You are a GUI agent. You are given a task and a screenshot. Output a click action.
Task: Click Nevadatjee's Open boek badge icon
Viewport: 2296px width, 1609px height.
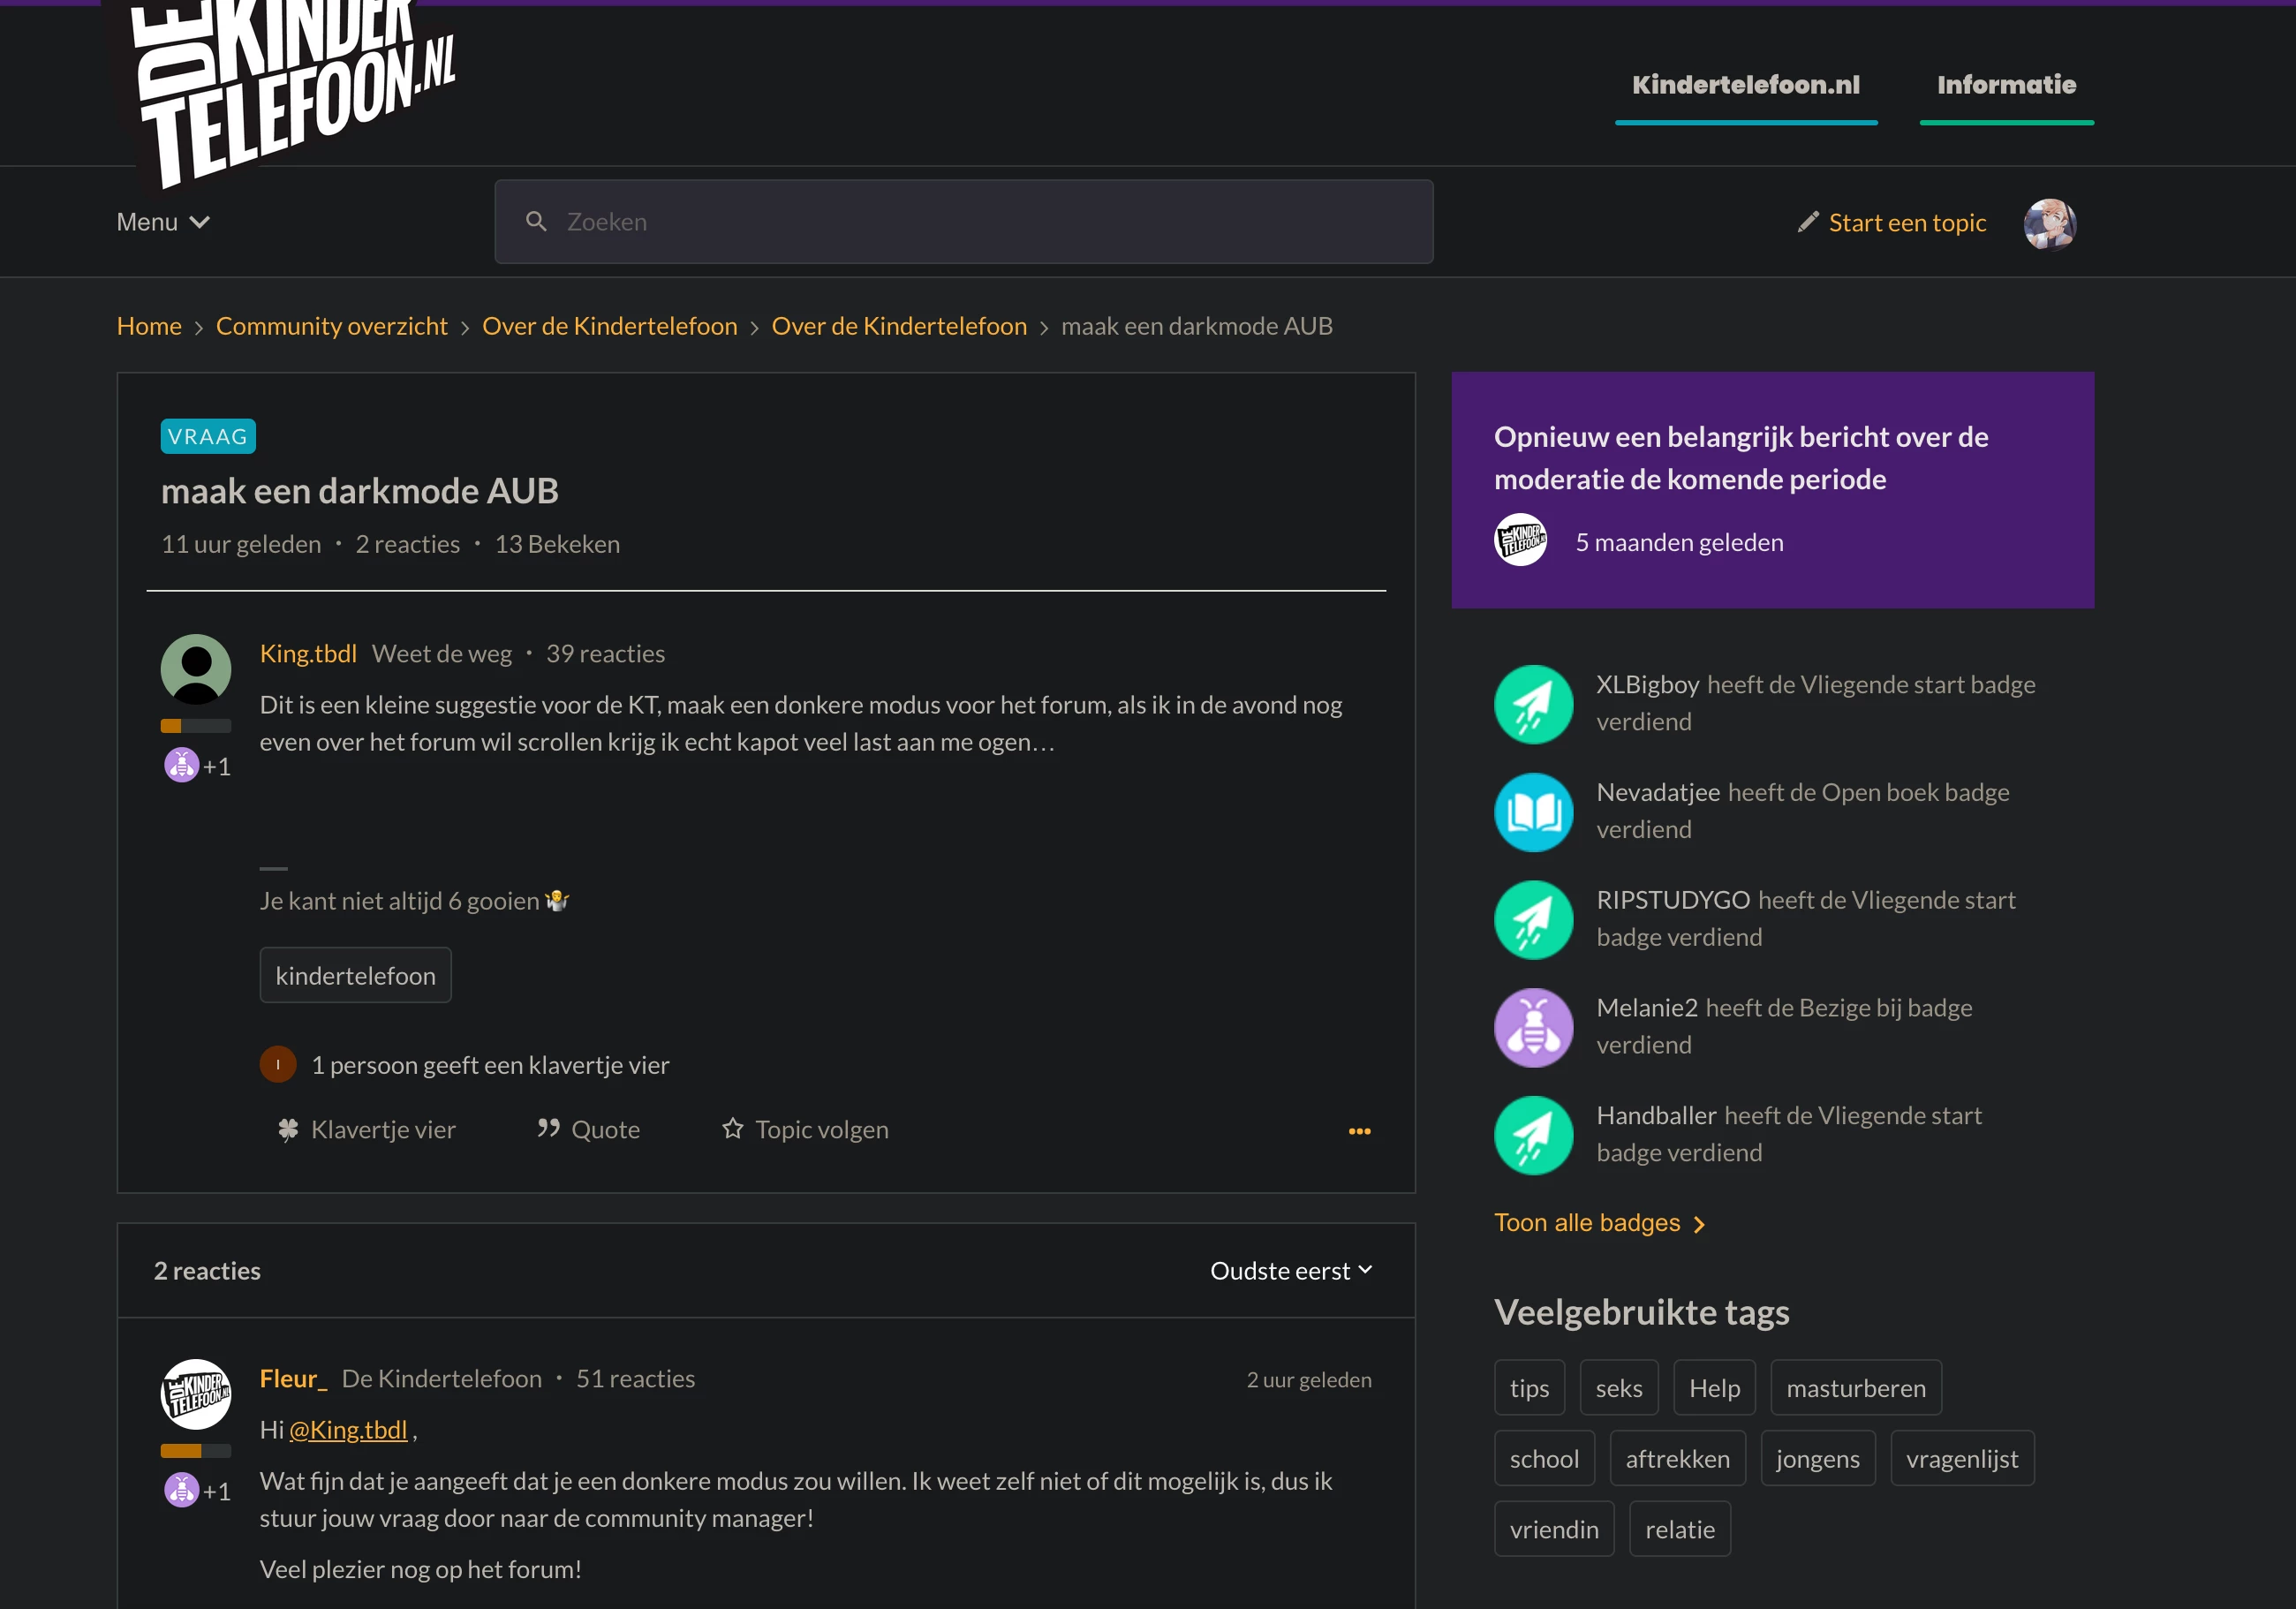tap(1533, 812)
